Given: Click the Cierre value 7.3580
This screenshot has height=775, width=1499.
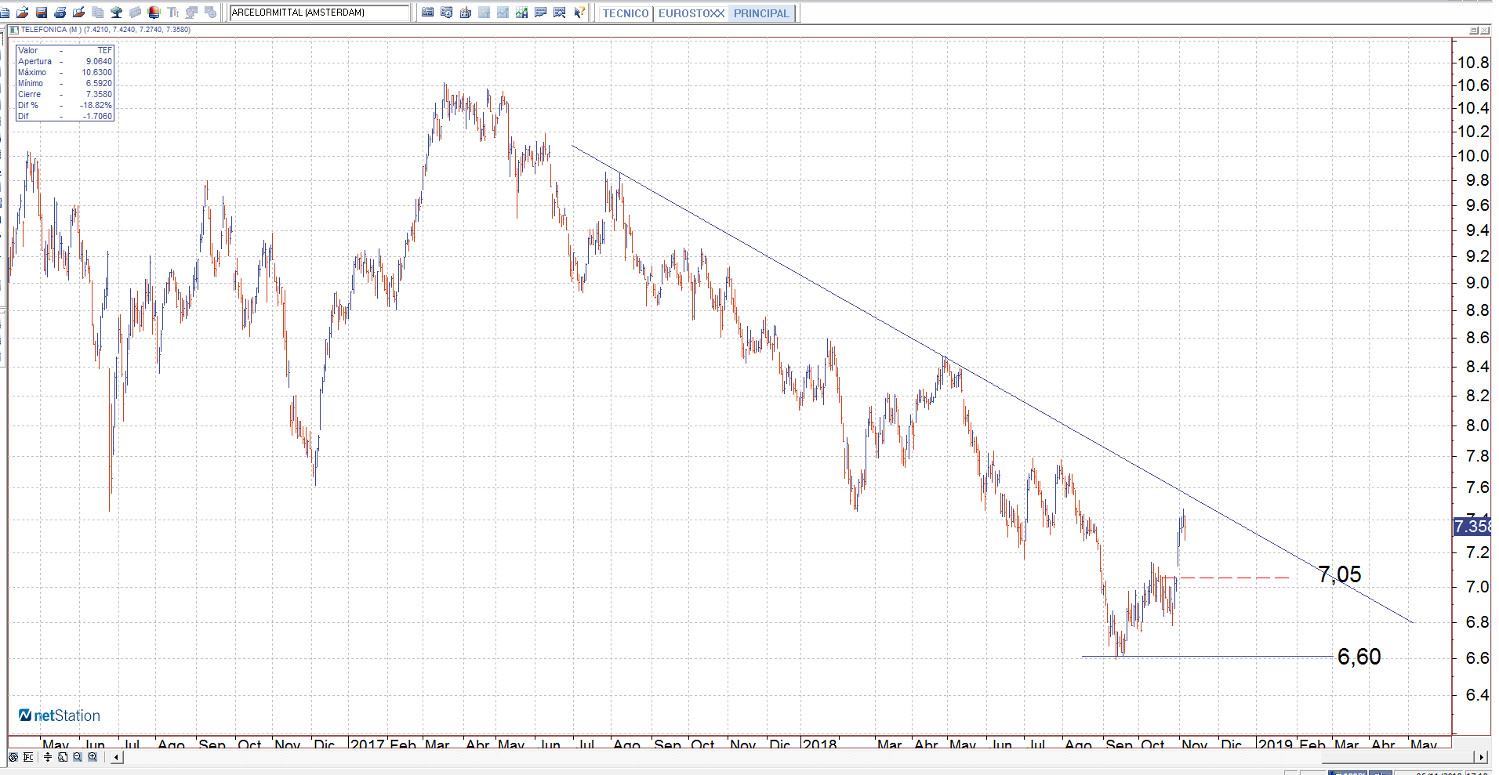Looking at the screenshot, I should [98, 94].
